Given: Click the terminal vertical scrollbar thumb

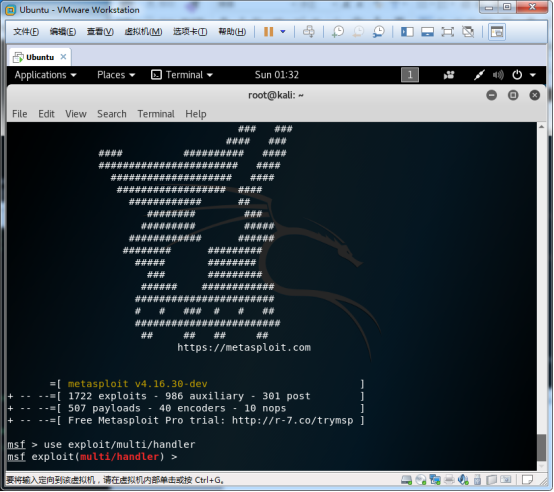Looking at the screenshot, I should (541, 447).
